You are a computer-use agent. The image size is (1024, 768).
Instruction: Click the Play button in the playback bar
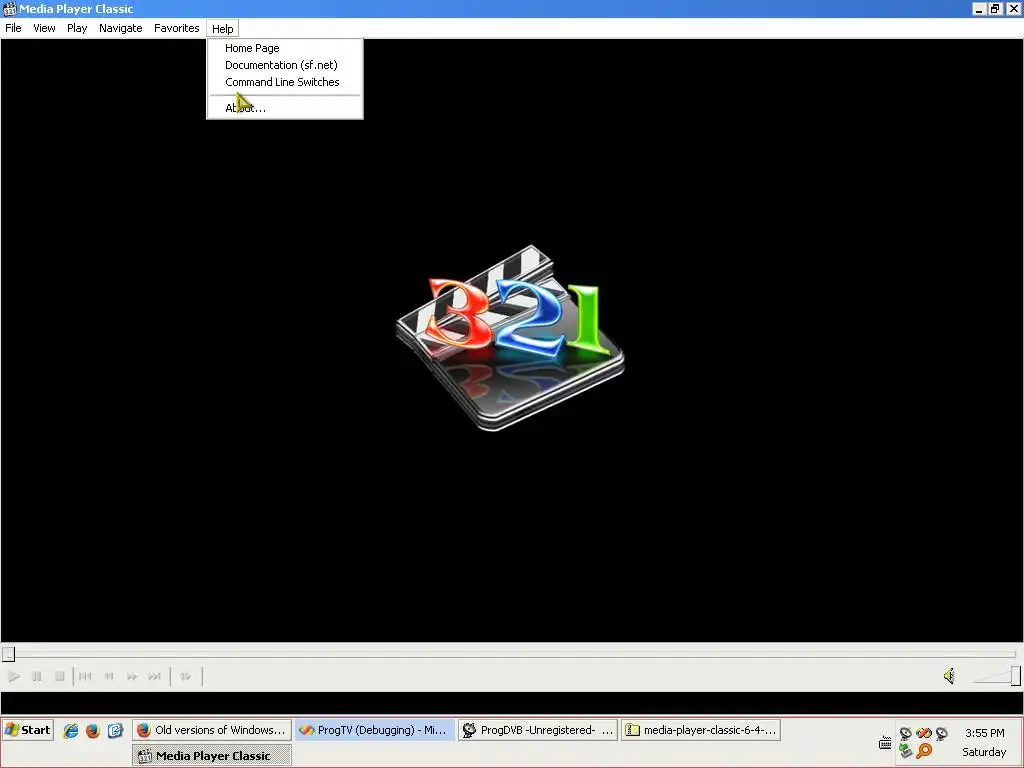pos(14,677)
